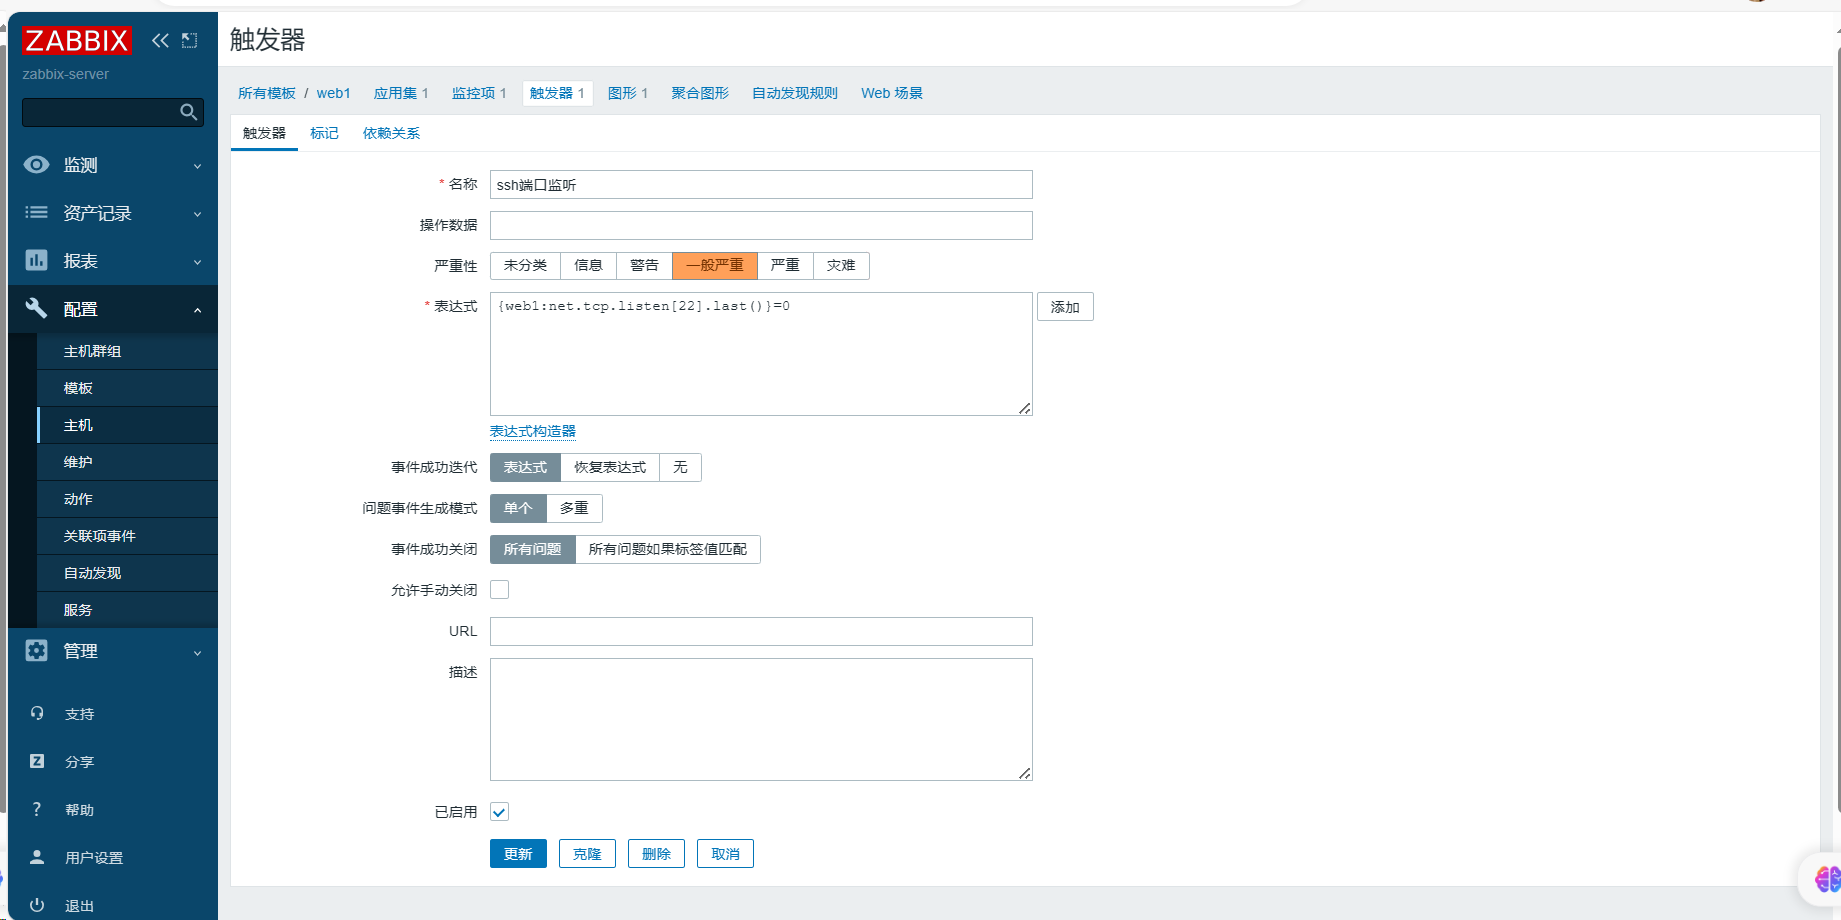Click into the 表达式 textarea

point(761,354)
